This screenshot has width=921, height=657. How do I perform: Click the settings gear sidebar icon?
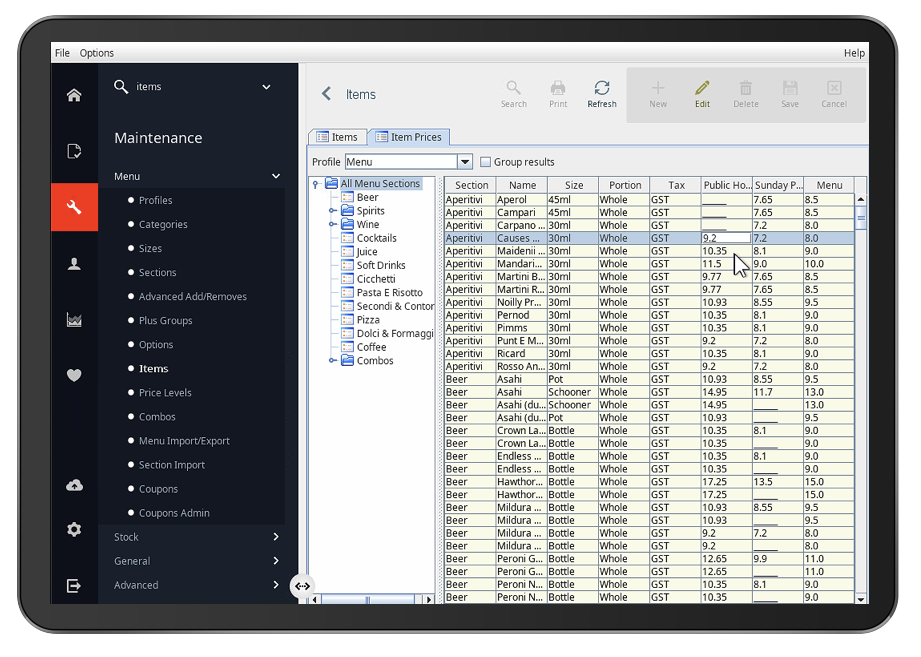click(74, 530)
